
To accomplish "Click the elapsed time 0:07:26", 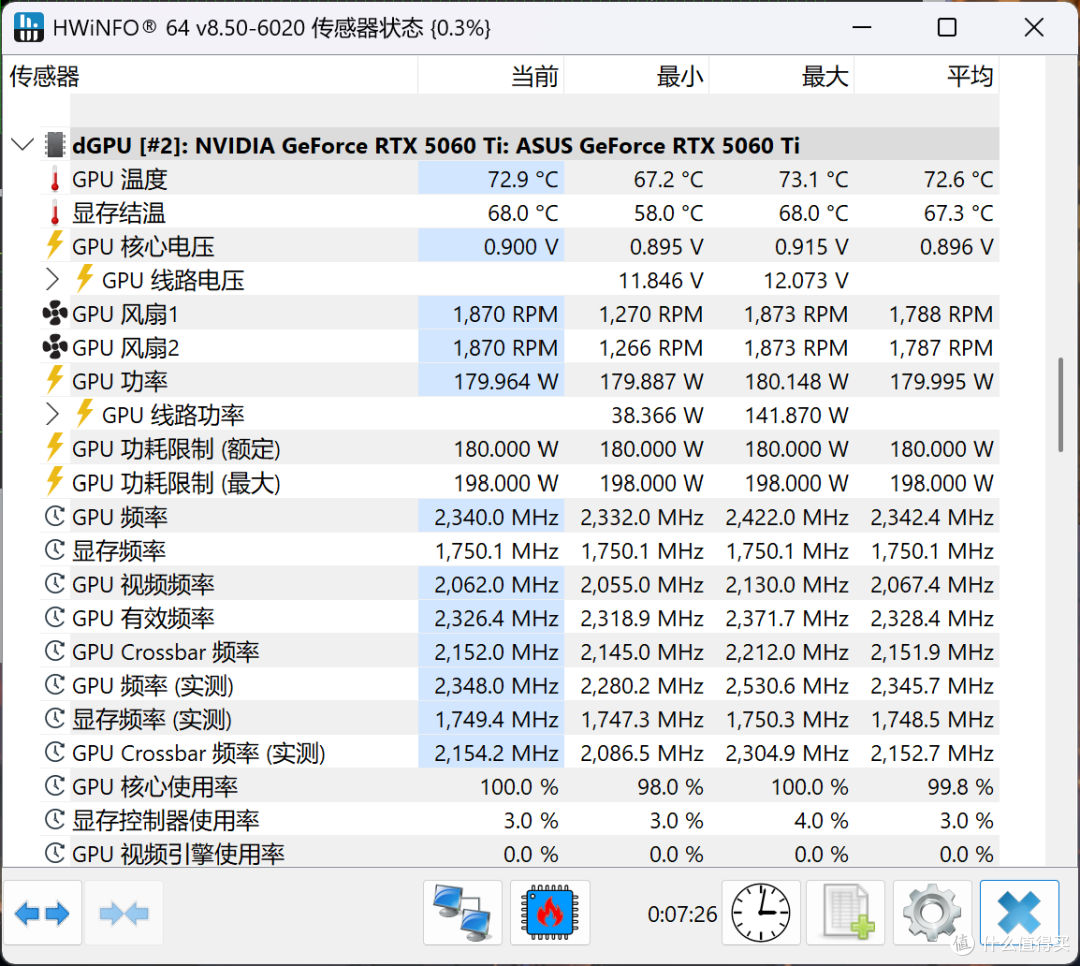I will click(x=682, y=914).
